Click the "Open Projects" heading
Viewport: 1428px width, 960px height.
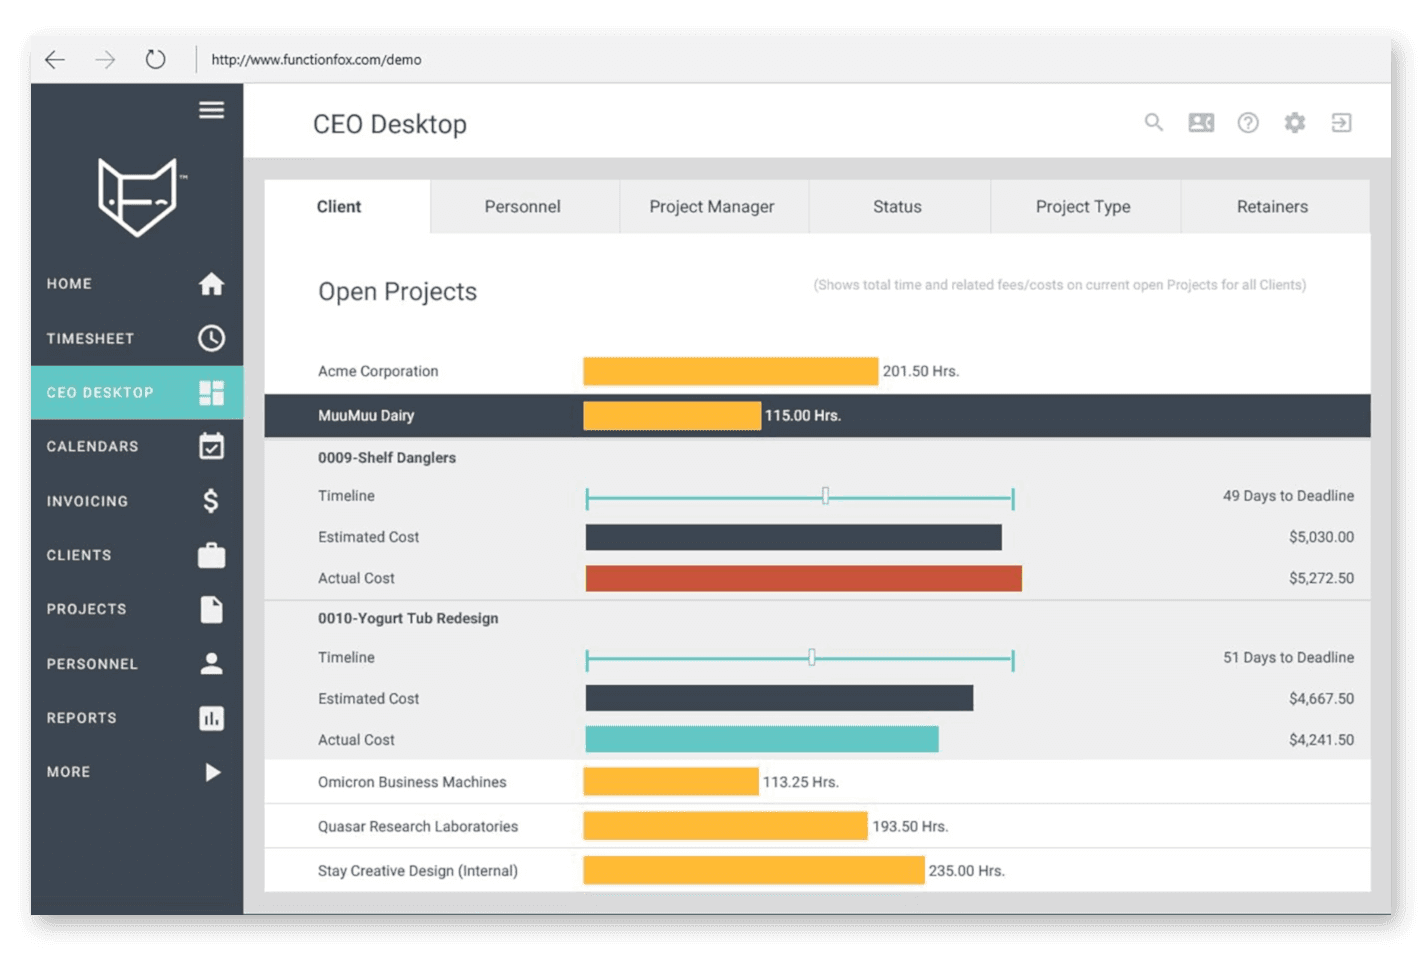397,292
